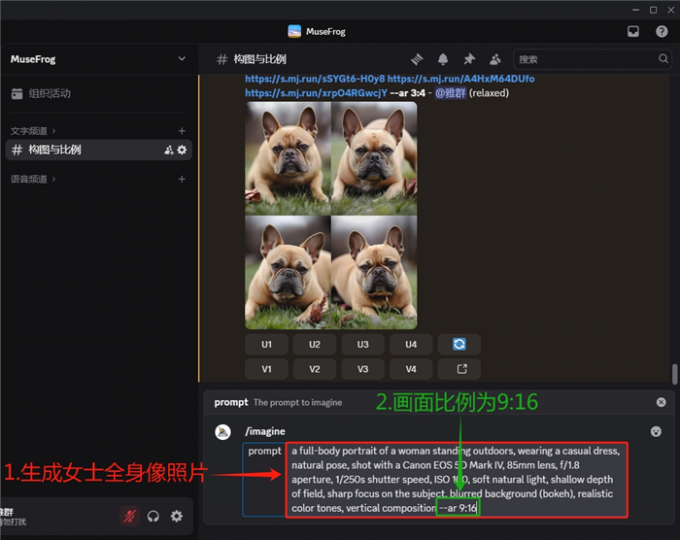Image resolution: width=680 pixels, height=540 pixels.
Task: Open link s.mj.run/sSYGt6-H0y8
Action: (x=315, y=79)
